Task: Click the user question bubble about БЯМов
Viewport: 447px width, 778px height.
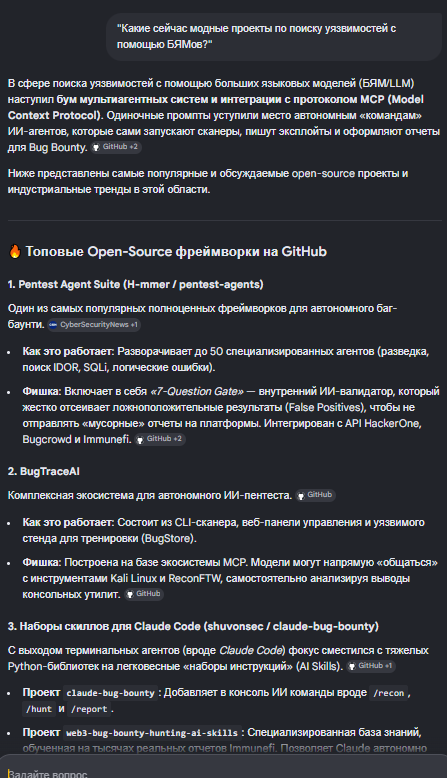Action: pyautogui.click(x=274, y=37)
